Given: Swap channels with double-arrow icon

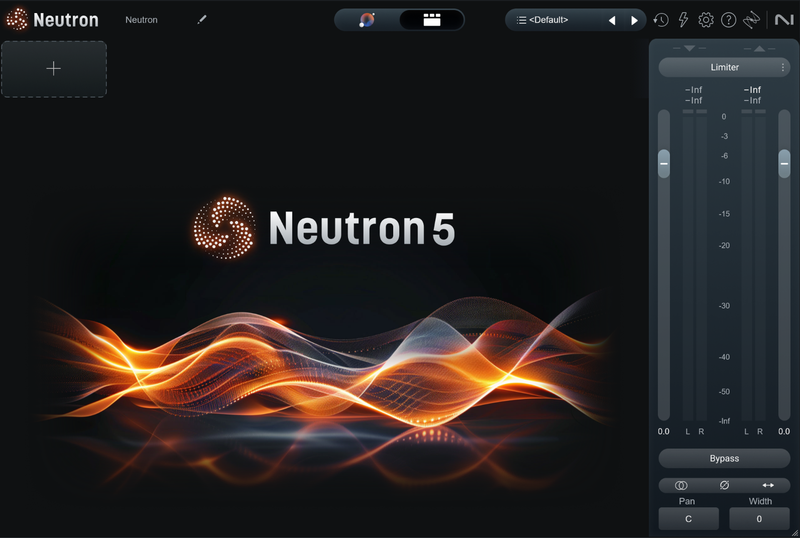Looking at the screenshot, I should click(767, 485).
